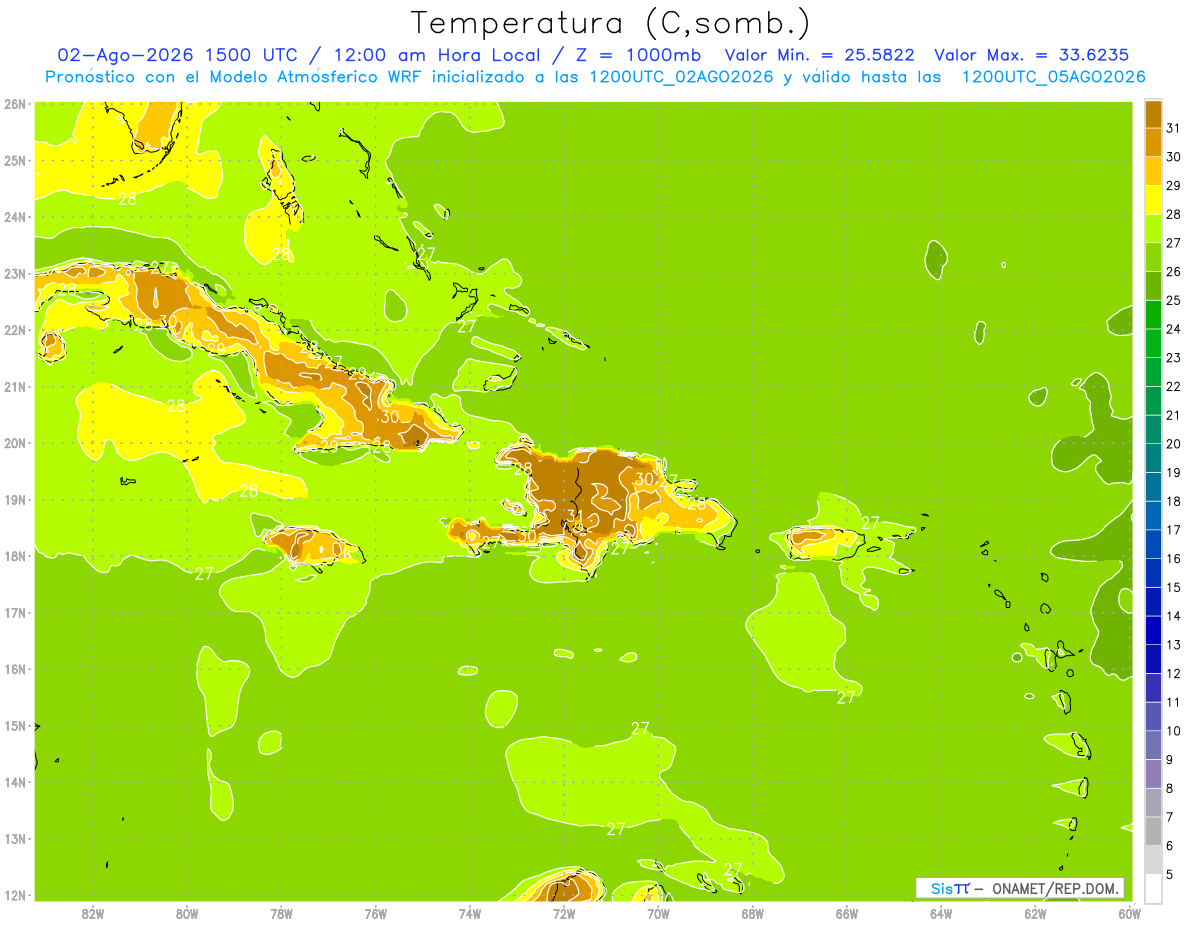This screenshot has height=927, width=1200.
Task: Click the color scale swatch between 30 and 31
Action: point(1153,141)
